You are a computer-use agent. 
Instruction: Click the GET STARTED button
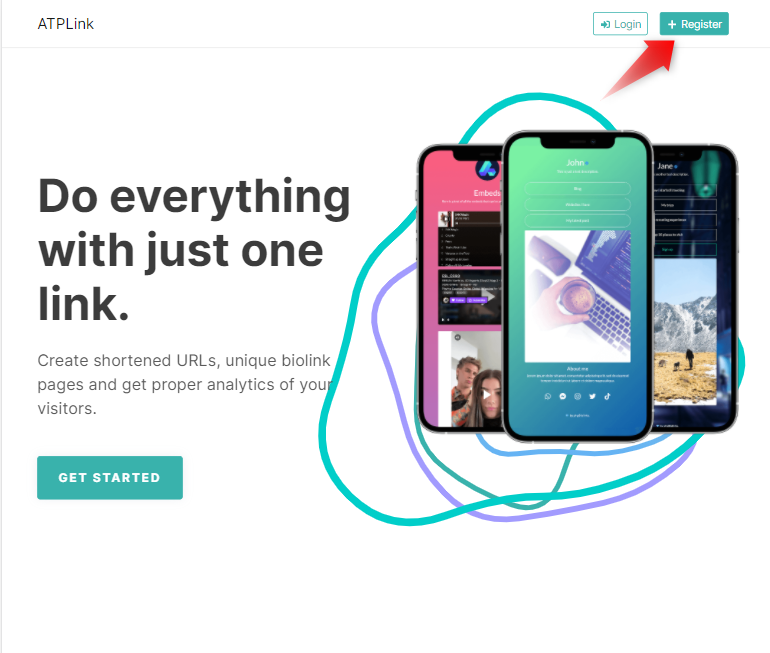click(110, 478)
